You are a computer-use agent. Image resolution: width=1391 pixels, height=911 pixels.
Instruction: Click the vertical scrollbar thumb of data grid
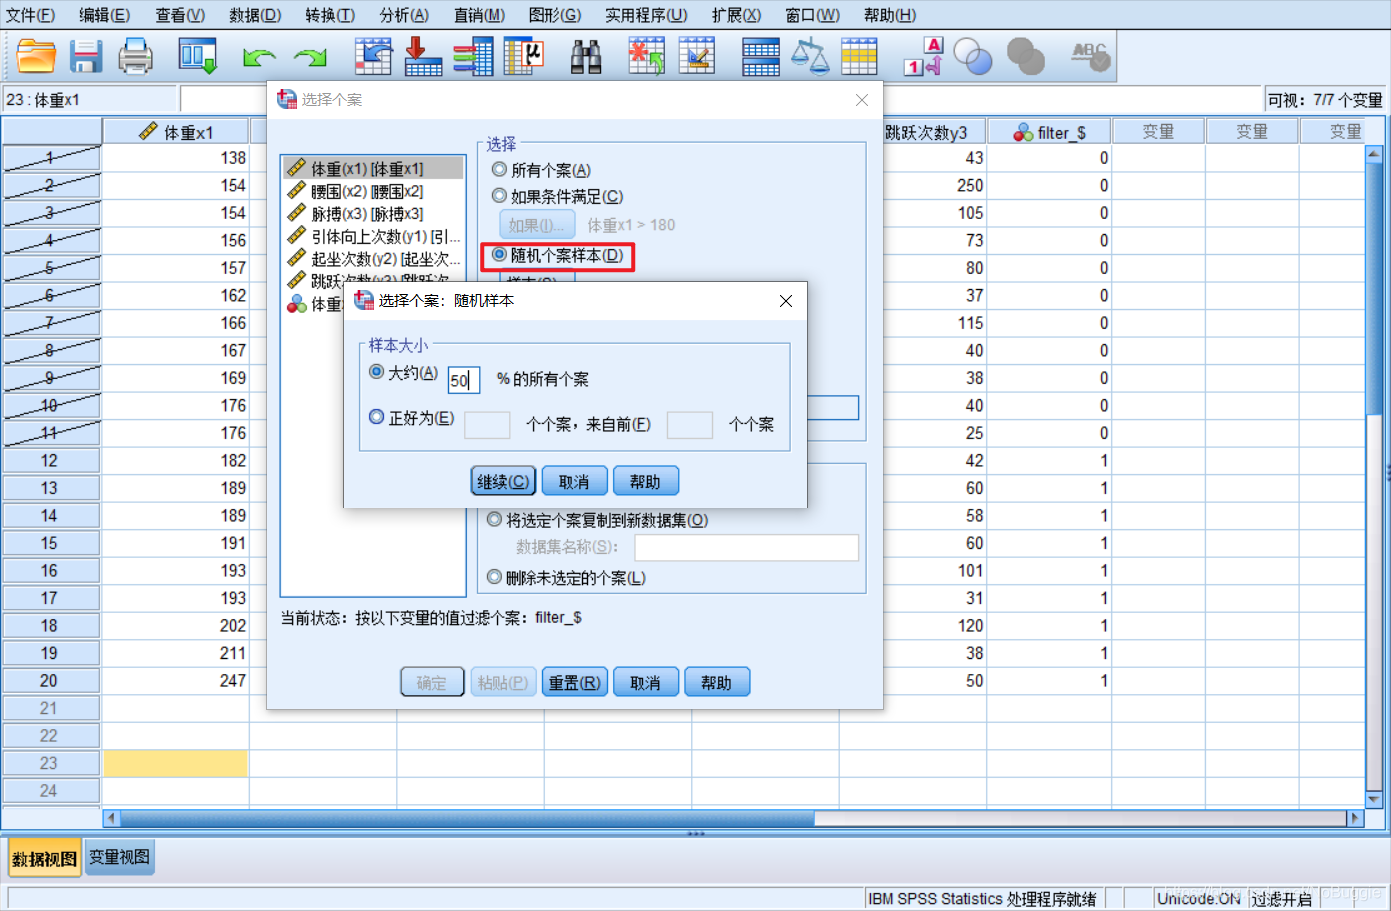1374,291
